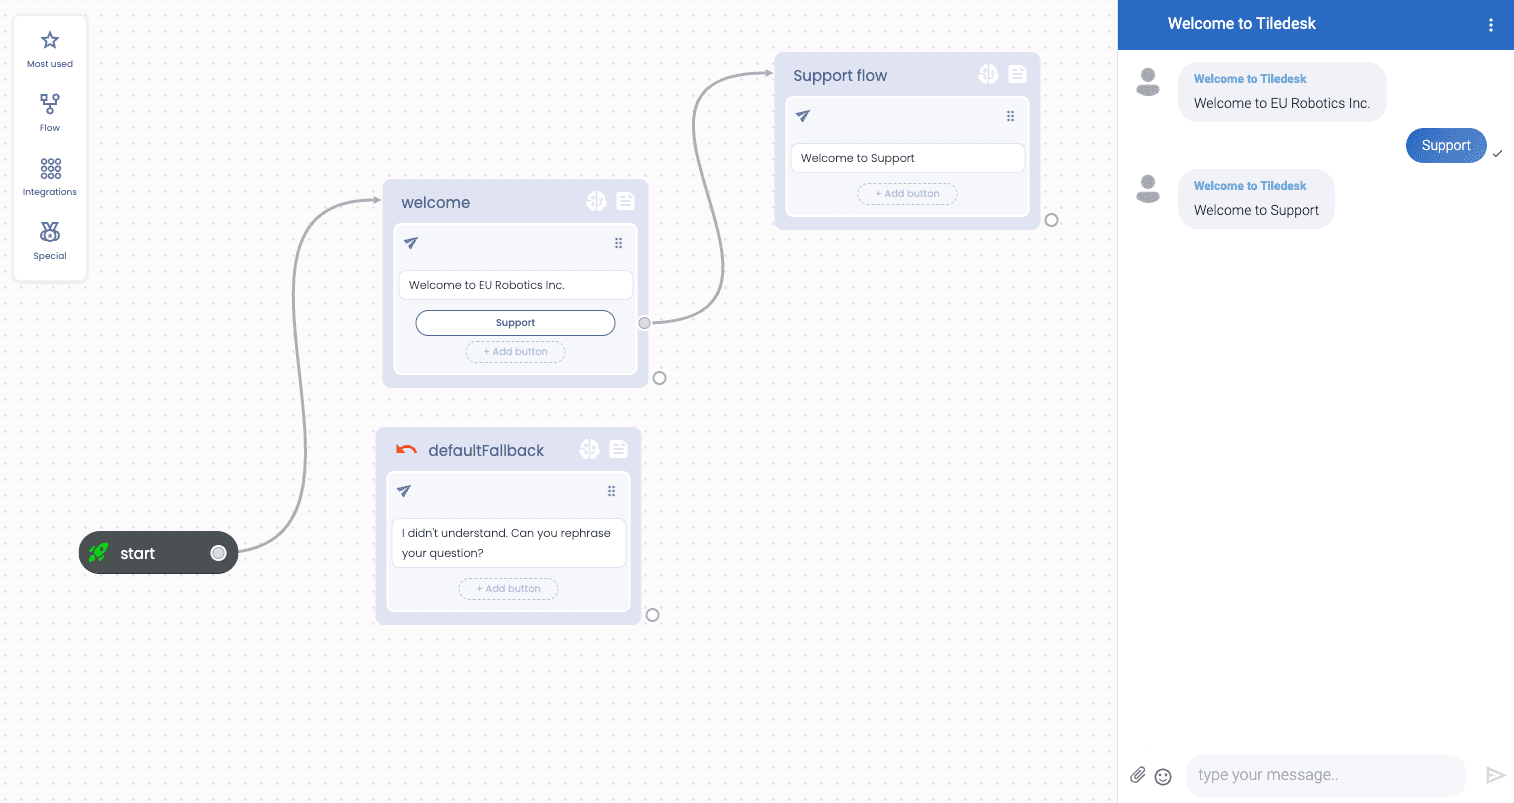The height and width of the screenshot is (803, 1514).
Task: Grab the drag handle in defaultFallback block
Action: 611,491
